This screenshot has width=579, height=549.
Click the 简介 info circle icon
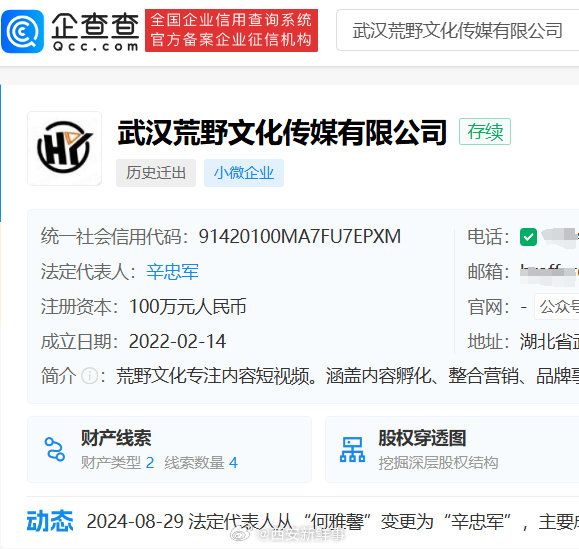tap(89, 376)
